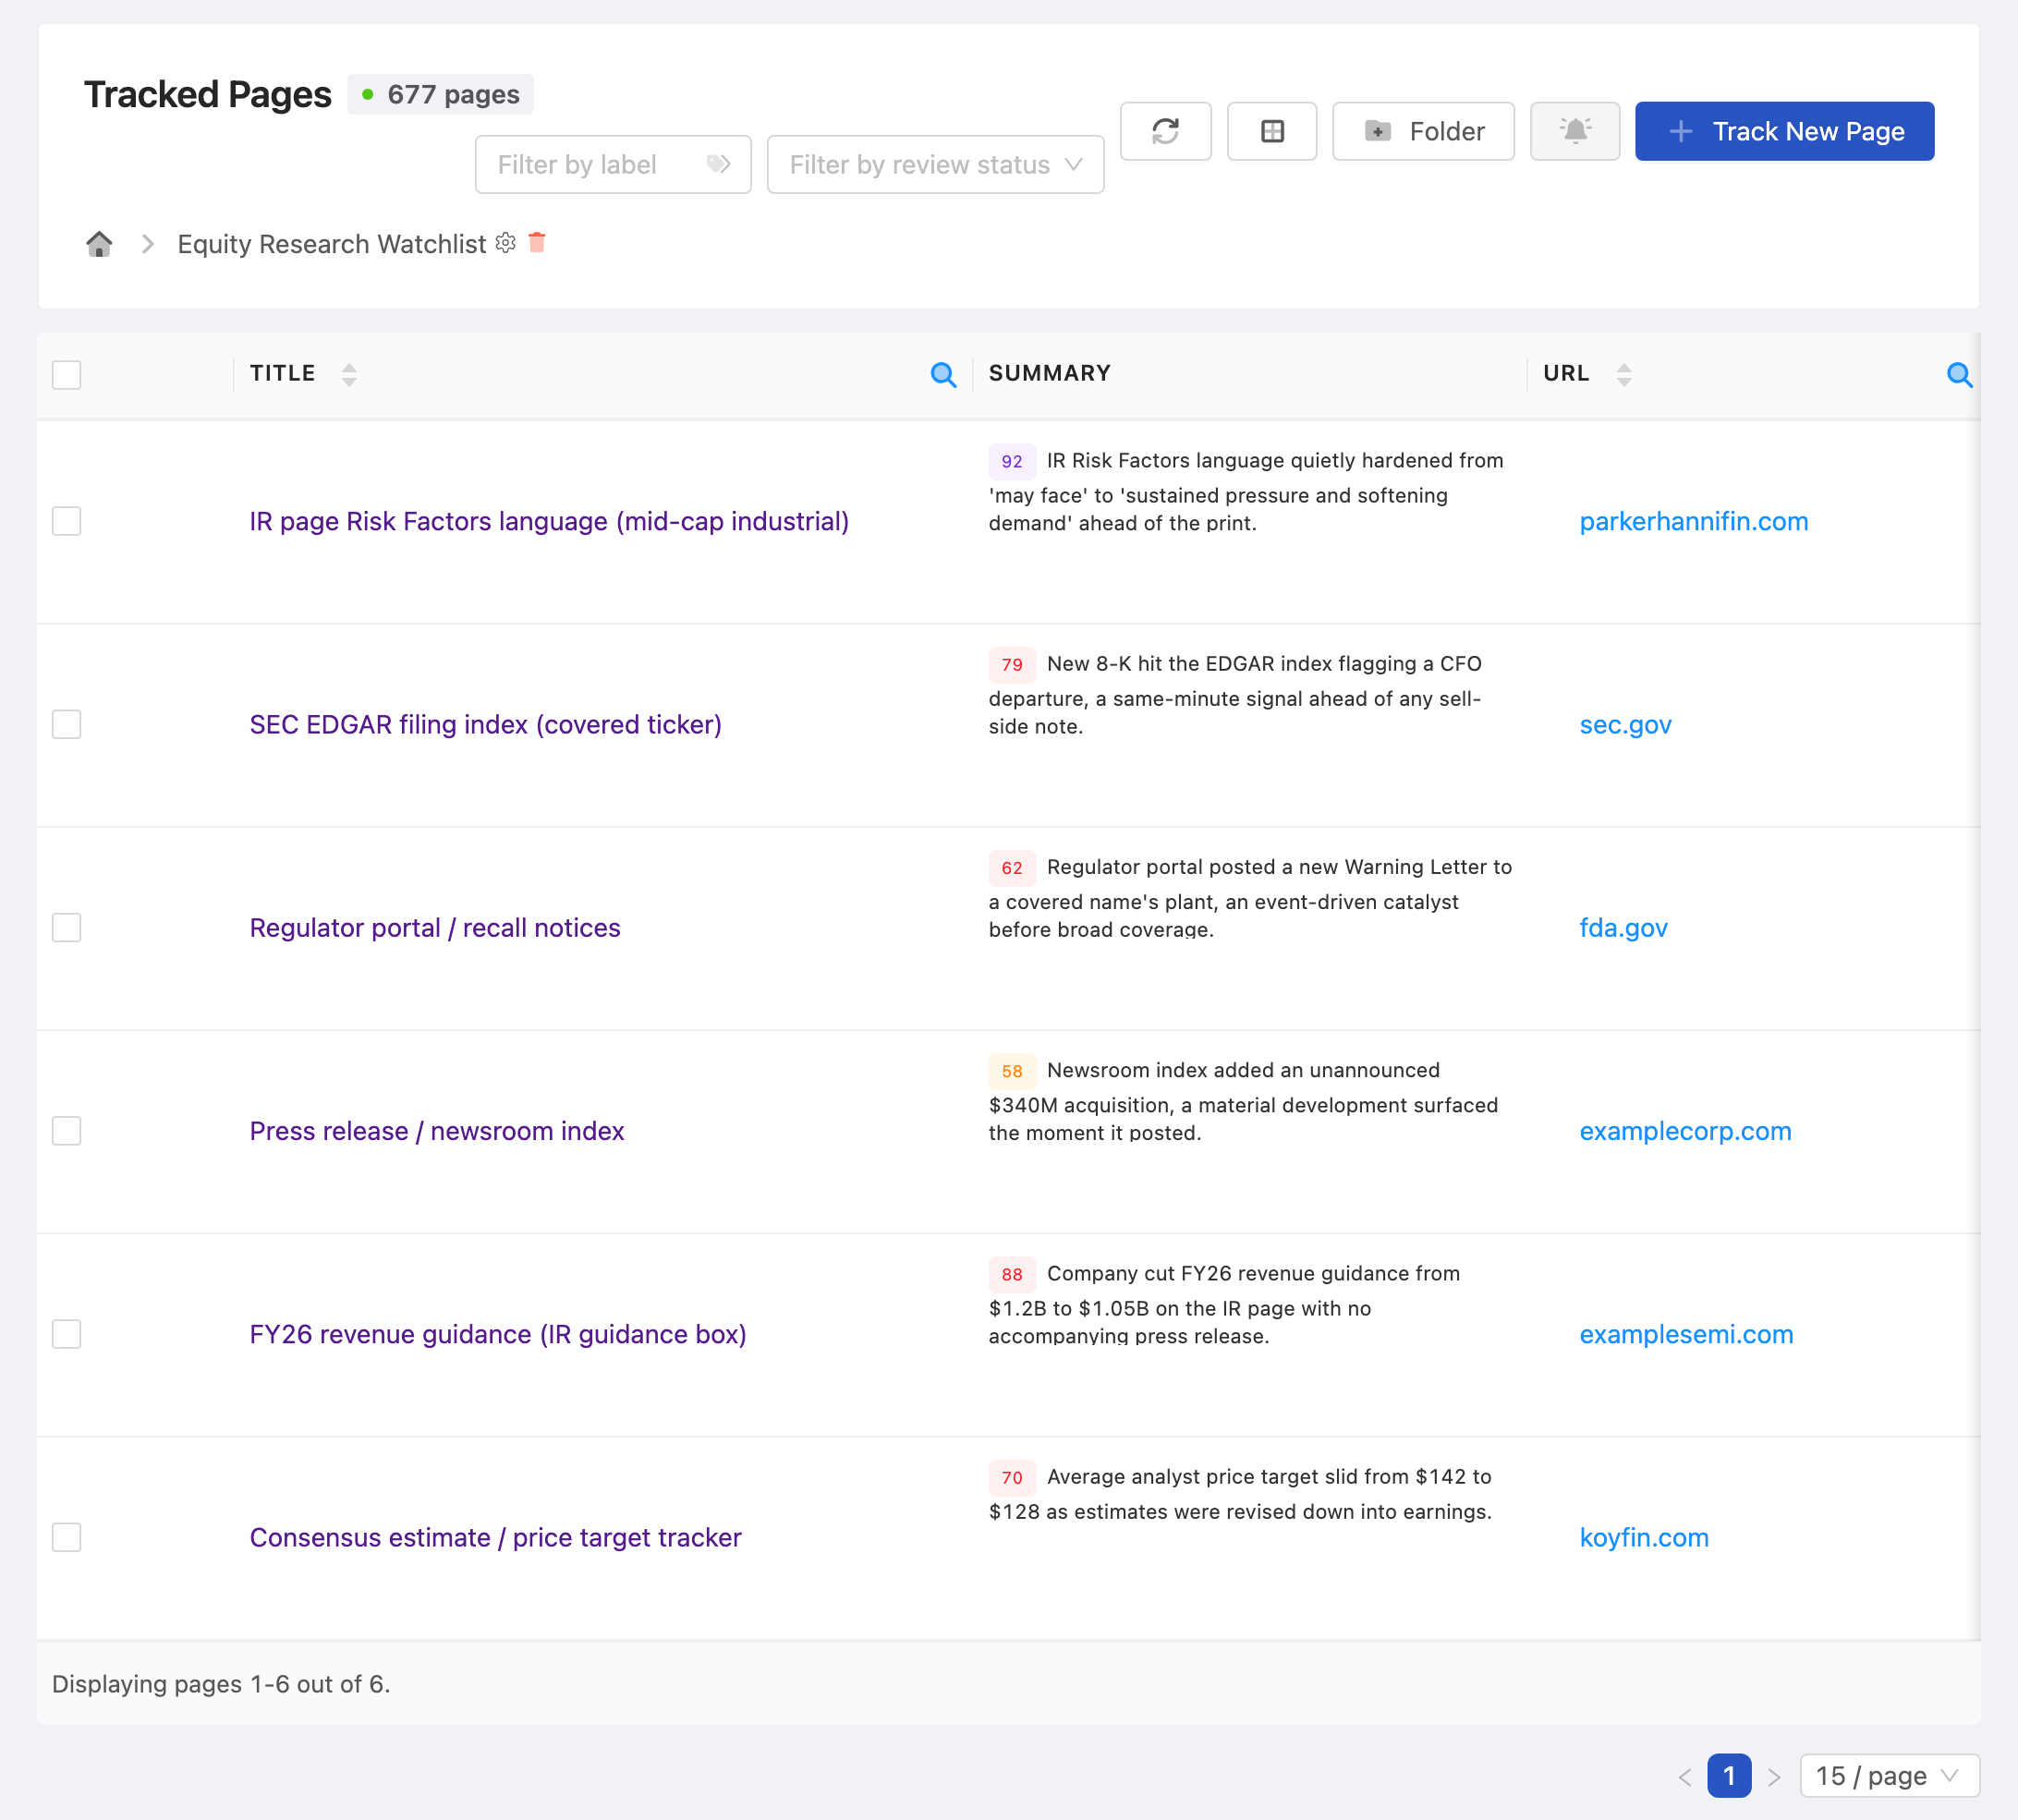Open Press release / newsroom index title
The width and height of the screenshot is (2018, 1820).
point(437,1131)
